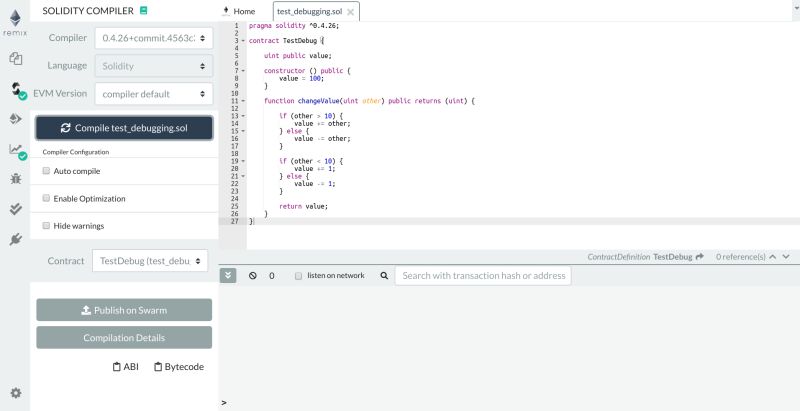The width and height of the screenshot is (800, 411).
Task: Focus the transaction hash search field
Action: click(x=483, y=276)
